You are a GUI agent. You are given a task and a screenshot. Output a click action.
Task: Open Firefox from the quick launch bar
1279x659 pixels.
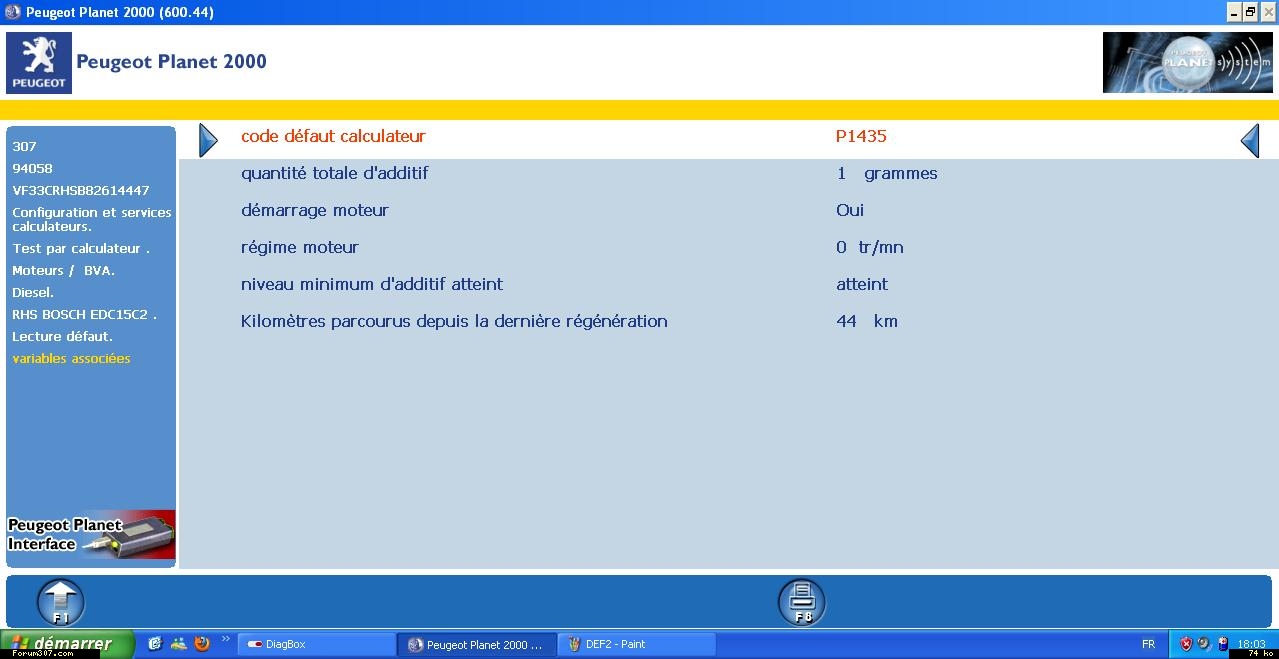coord(202,644)
